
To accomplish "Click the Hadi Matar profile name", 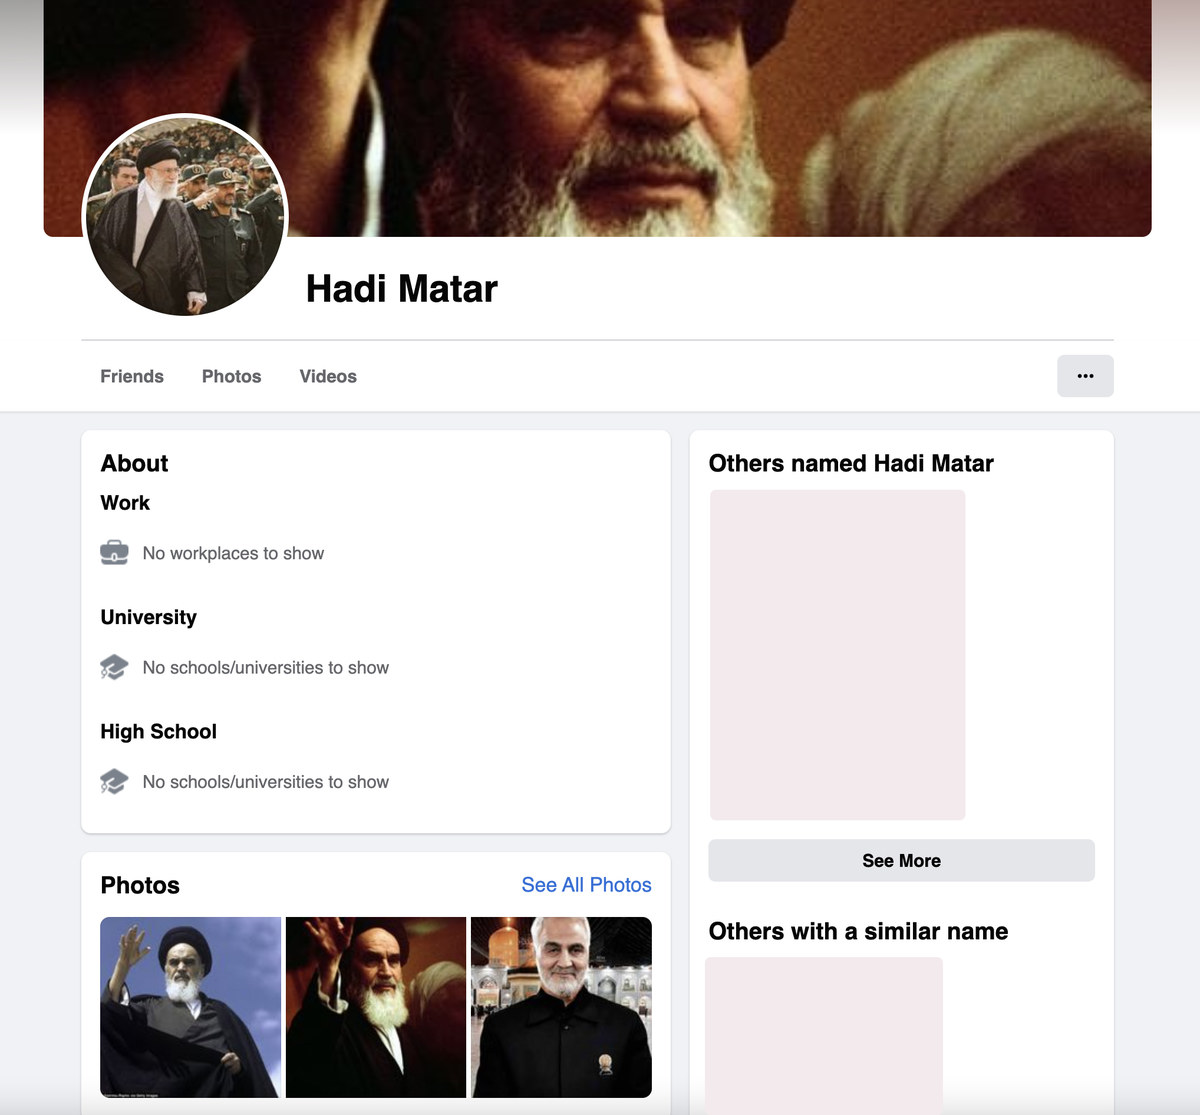I will (401, 289).
